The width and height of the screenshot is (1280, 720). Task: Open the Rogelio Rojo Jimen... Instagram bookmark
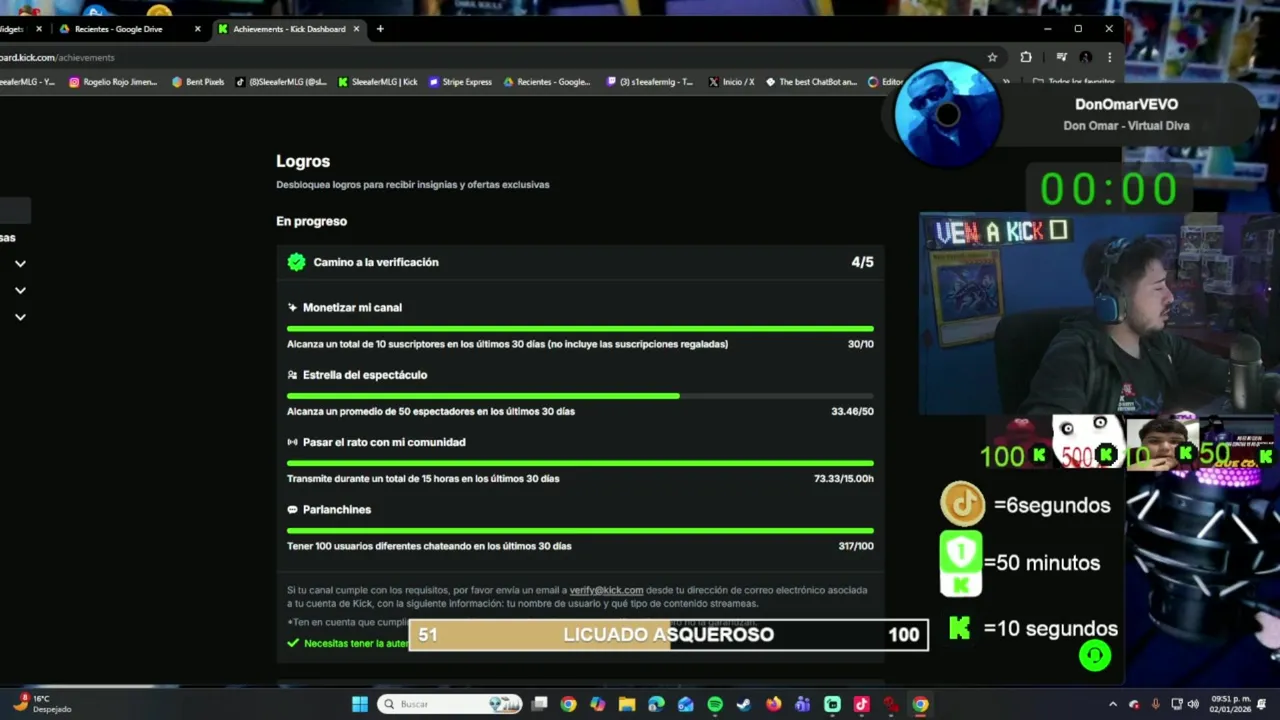[113, 82]
